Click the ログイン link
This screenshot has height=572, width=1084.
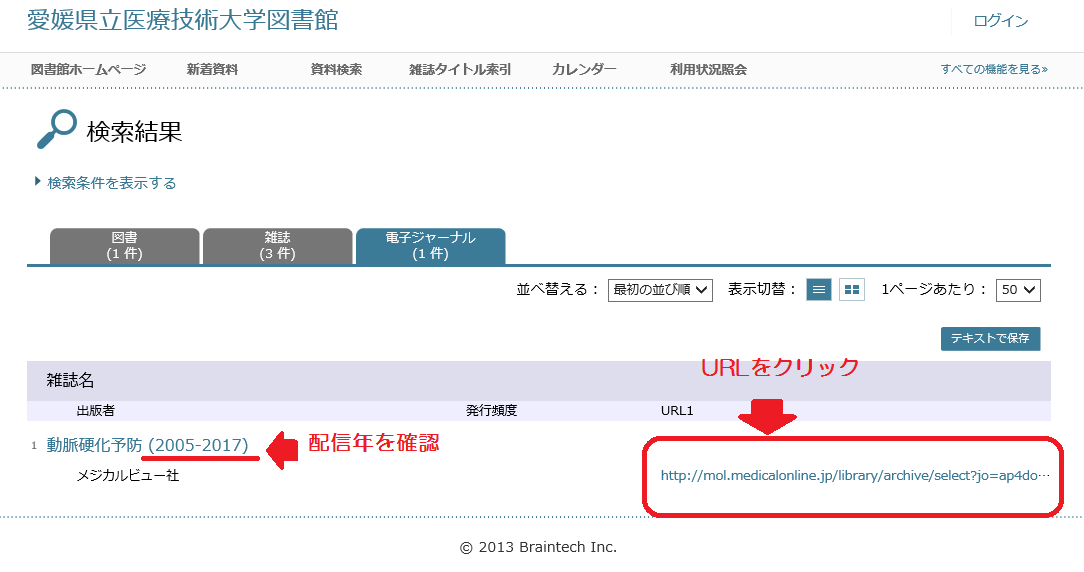(1000, 21)
